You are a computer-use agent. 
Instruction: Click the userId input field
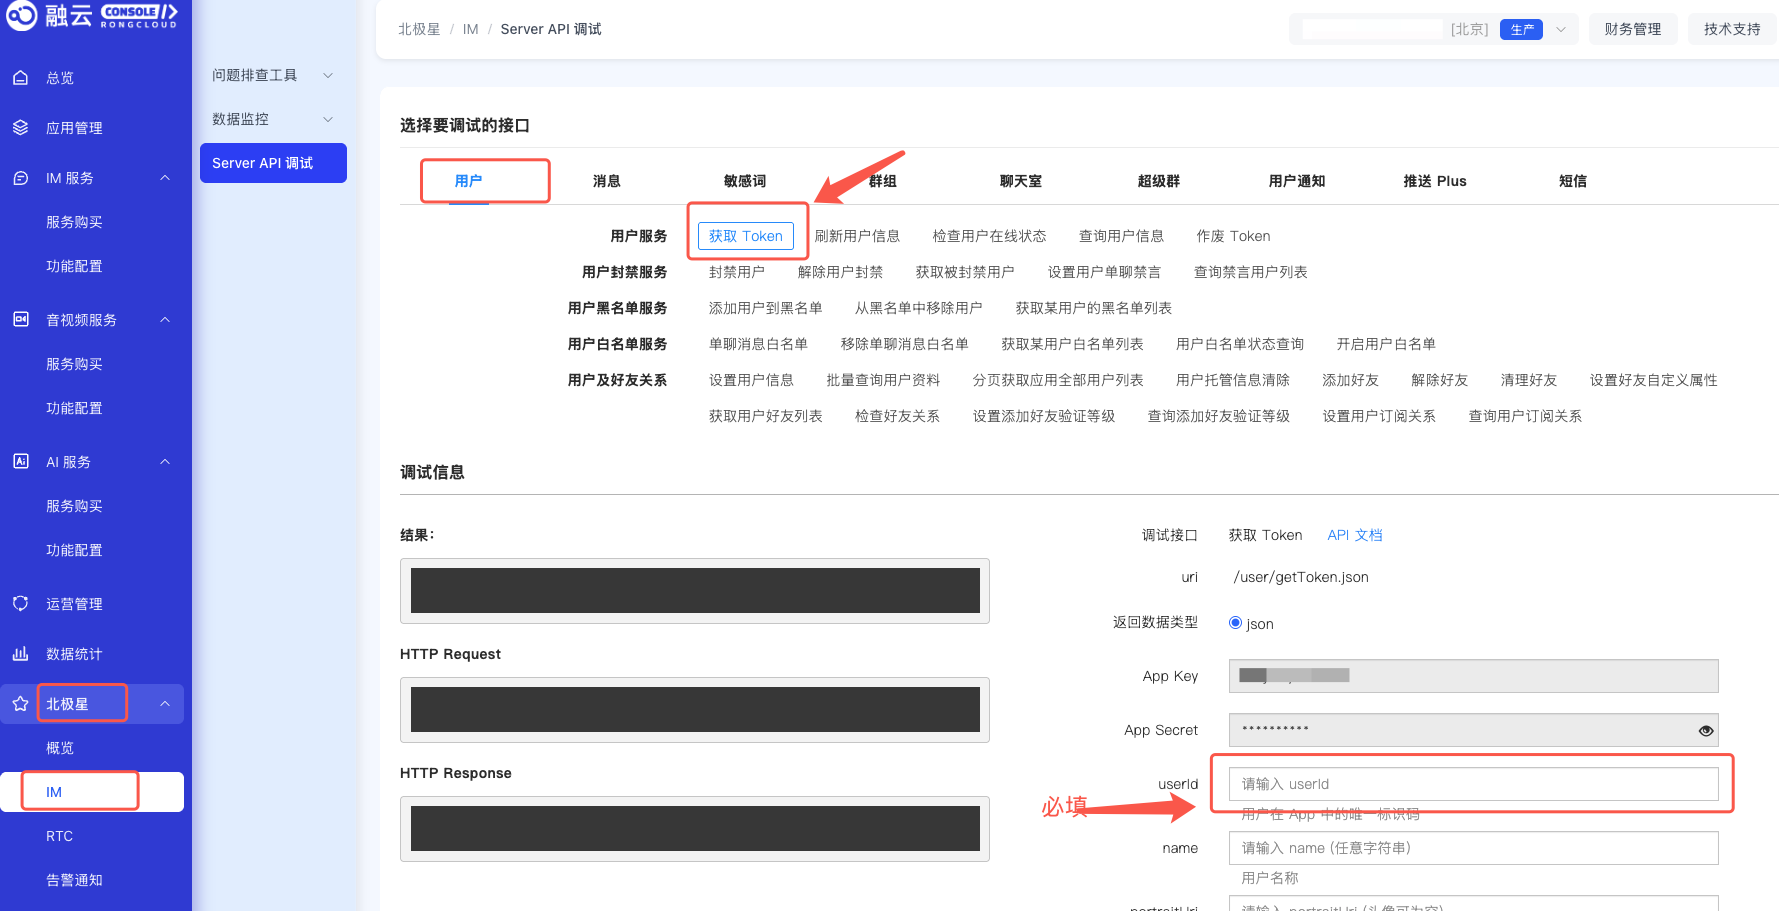pyautogui.click(x=1473, y=784)
